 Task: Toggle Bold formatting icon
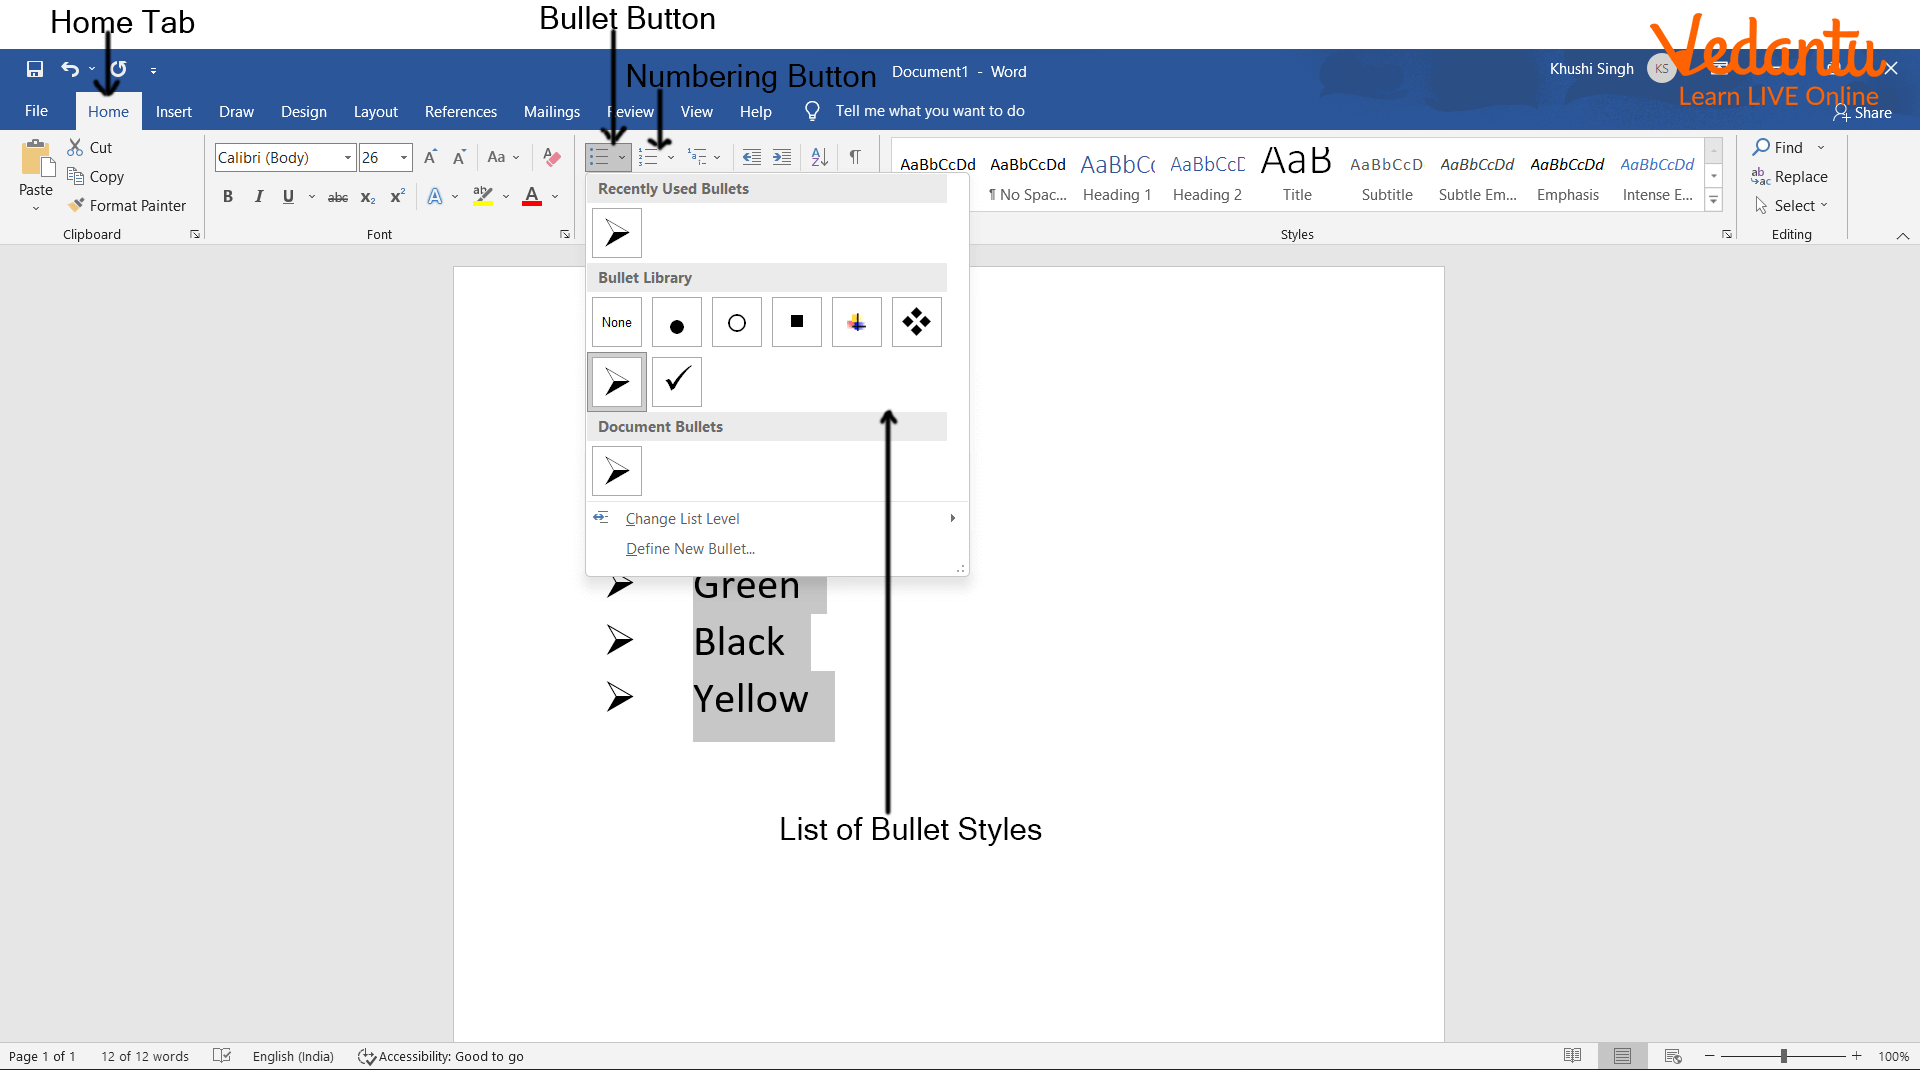coord(227,198)
